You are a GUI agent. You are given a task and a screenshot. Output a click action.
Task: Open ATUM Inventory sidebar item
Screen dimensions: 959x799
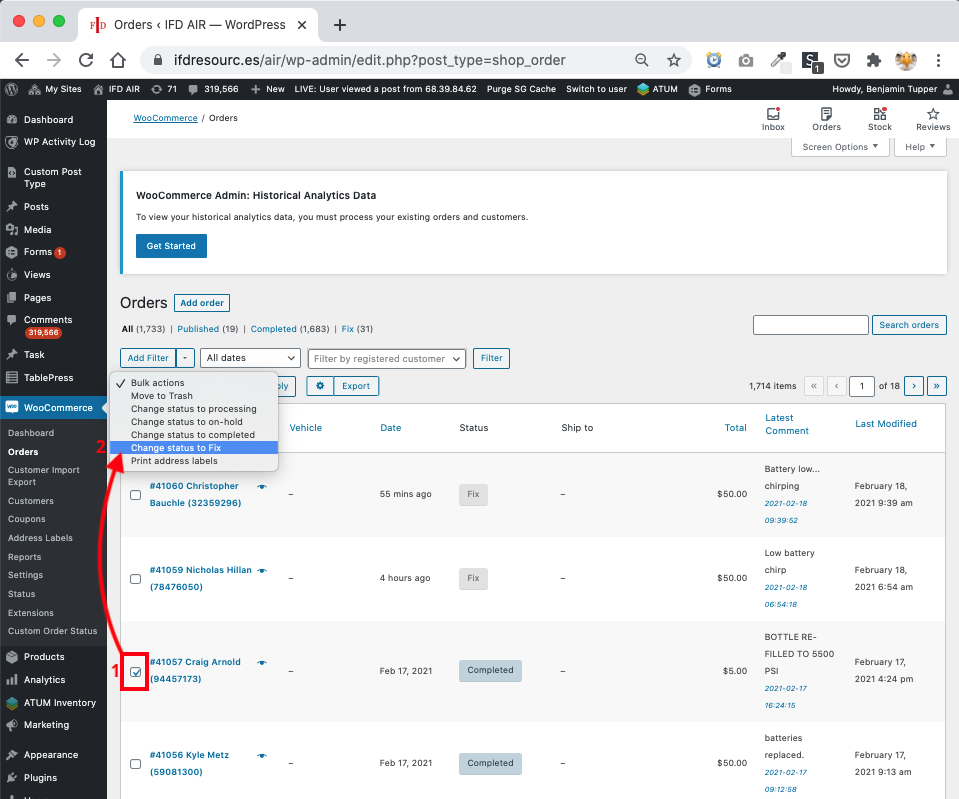point(59,702)
